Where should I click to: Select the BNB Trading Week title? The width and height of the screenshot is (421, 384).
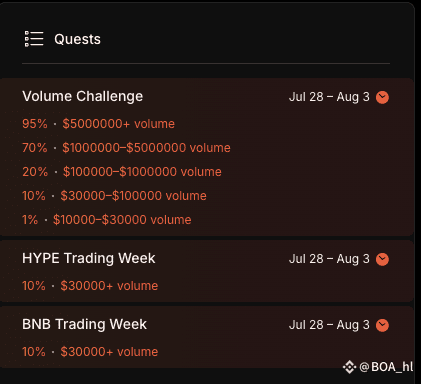tap(84, 324)
